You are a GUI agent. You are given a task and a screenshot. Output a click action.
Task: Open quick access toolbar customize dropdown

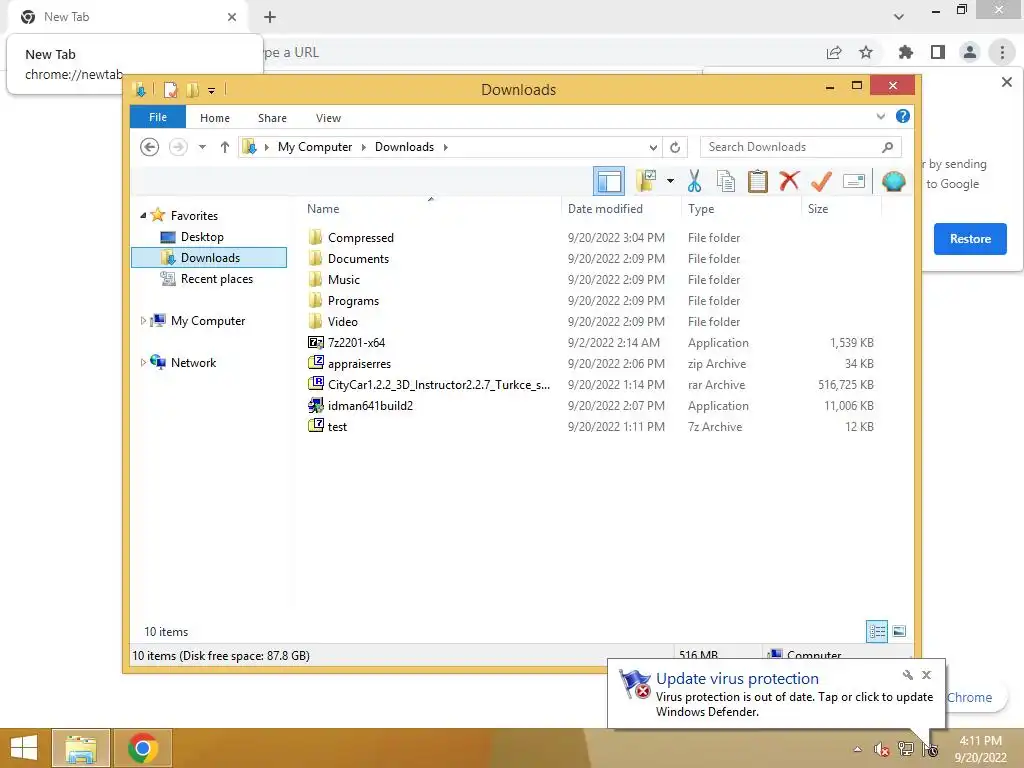click(212, 90)
